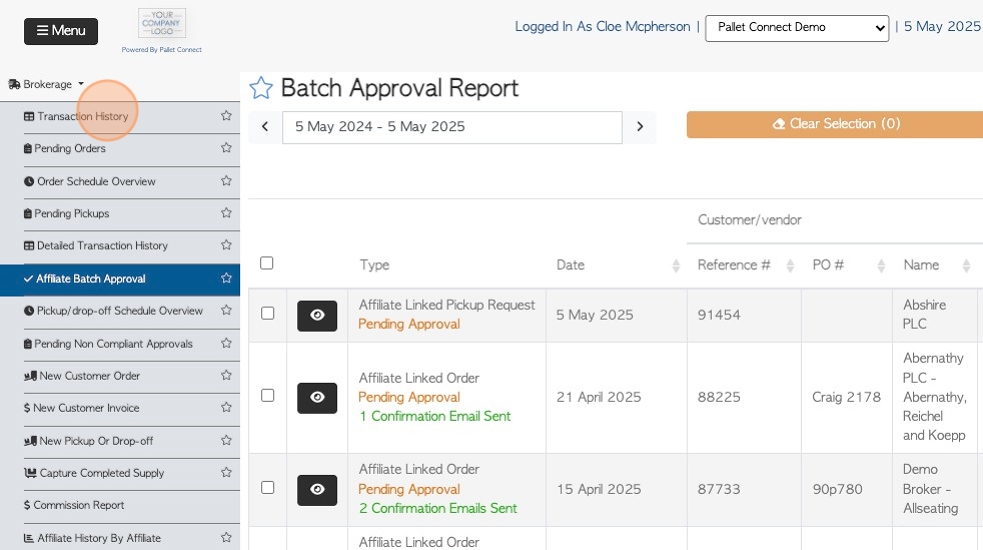Screen dimensions: 983x550
Task: Expand the Brokerage section dropdown
Action: tap(46, 84)
